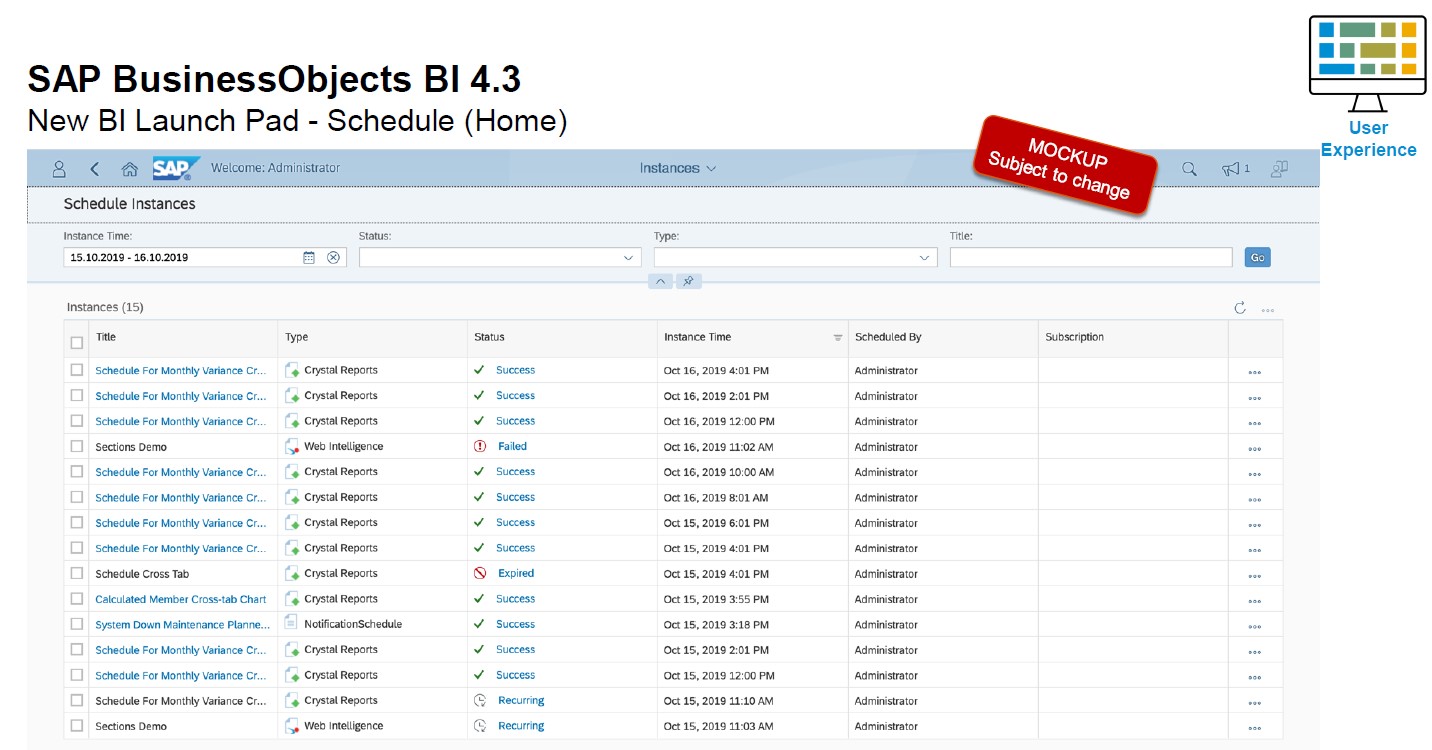This screenshot has height=750, width=1432.
Task: Open actions menu for the Calculated Member Cross-tab Chart row
Action: tap(1254, 600)
